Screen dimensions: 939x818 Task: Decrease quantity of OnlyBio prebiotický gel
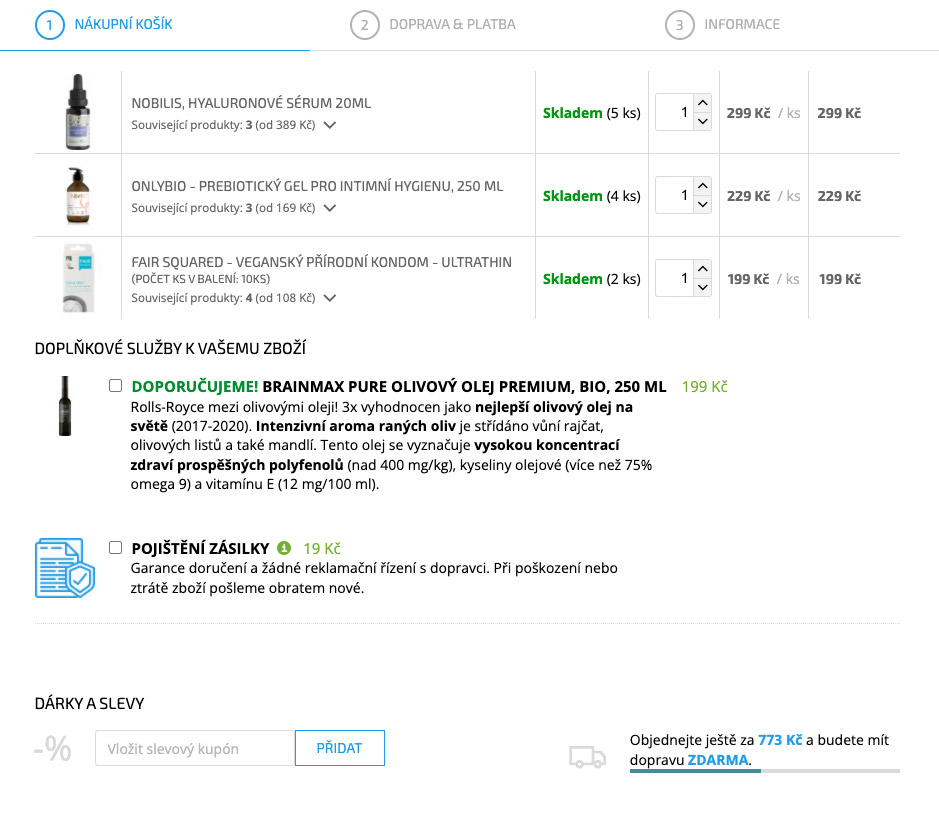pos(703,204)
